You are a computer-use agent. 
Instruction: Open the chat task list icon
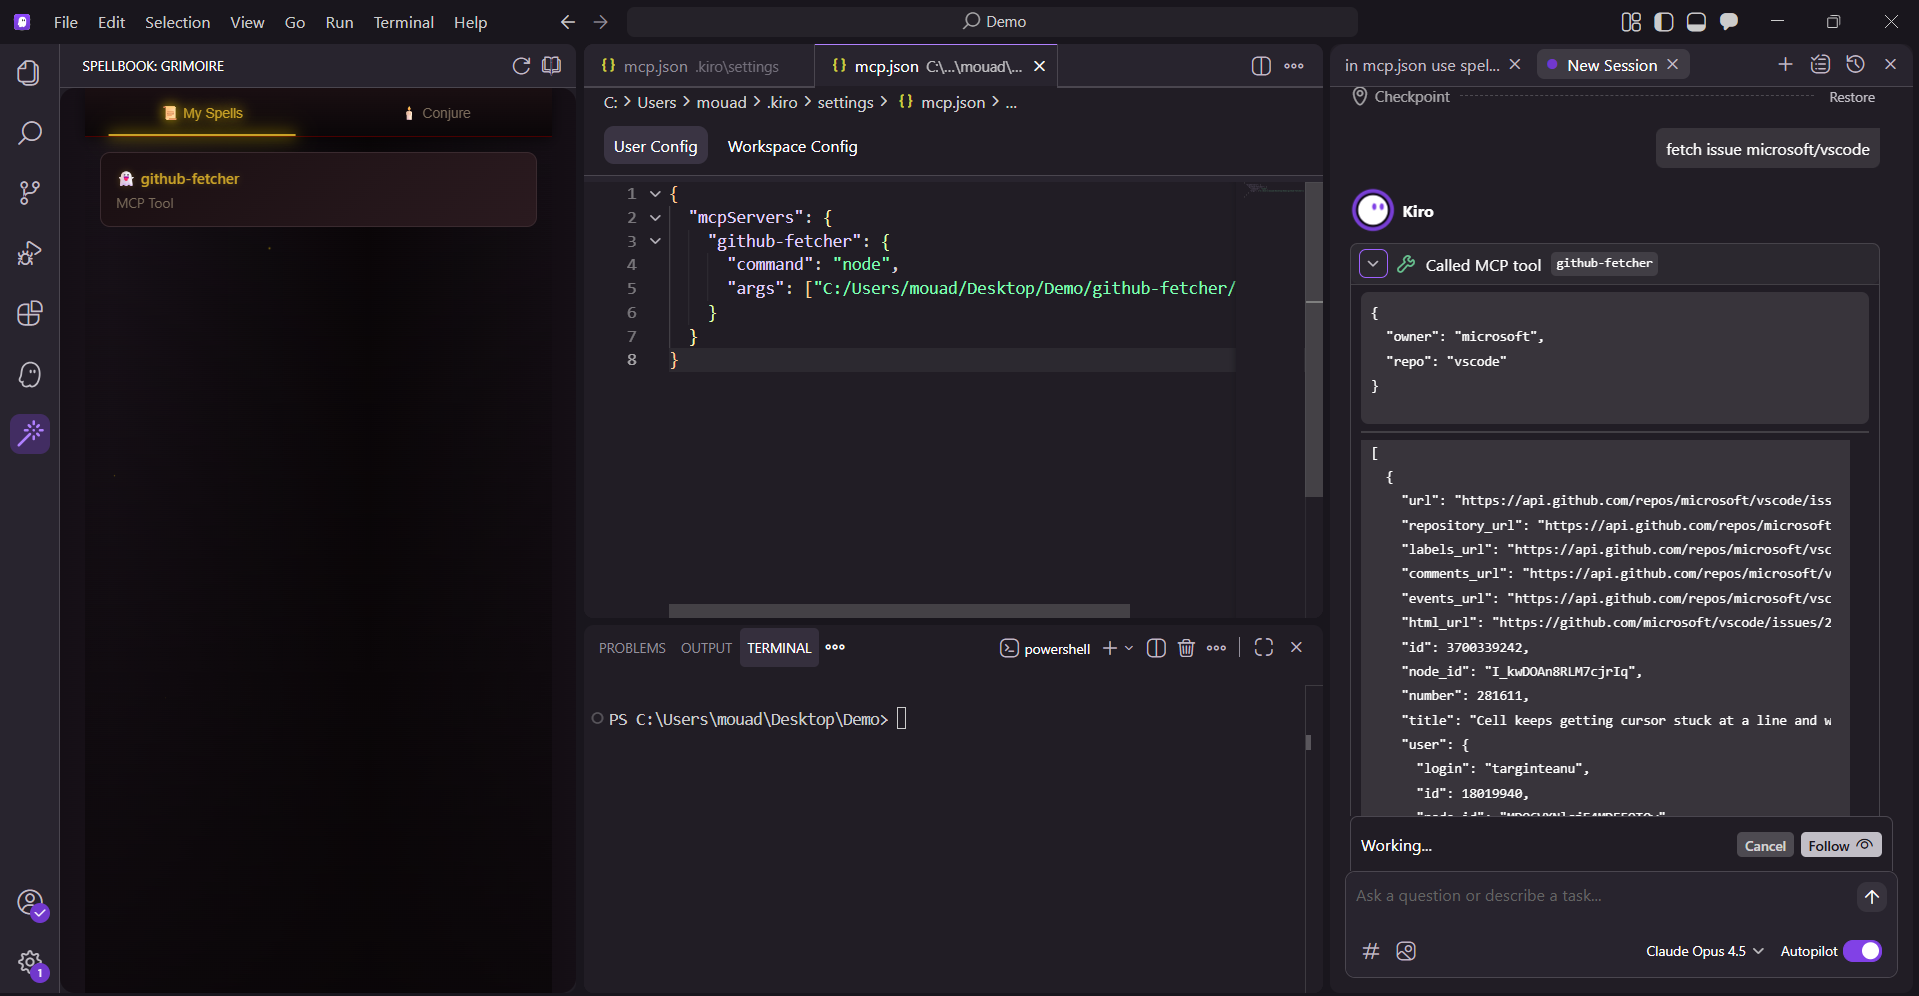(x=1820, y=64)
